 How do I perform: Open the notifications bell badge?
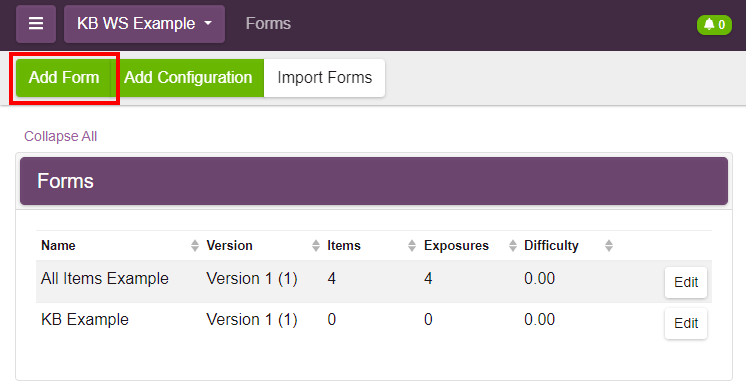coord(714,24)
